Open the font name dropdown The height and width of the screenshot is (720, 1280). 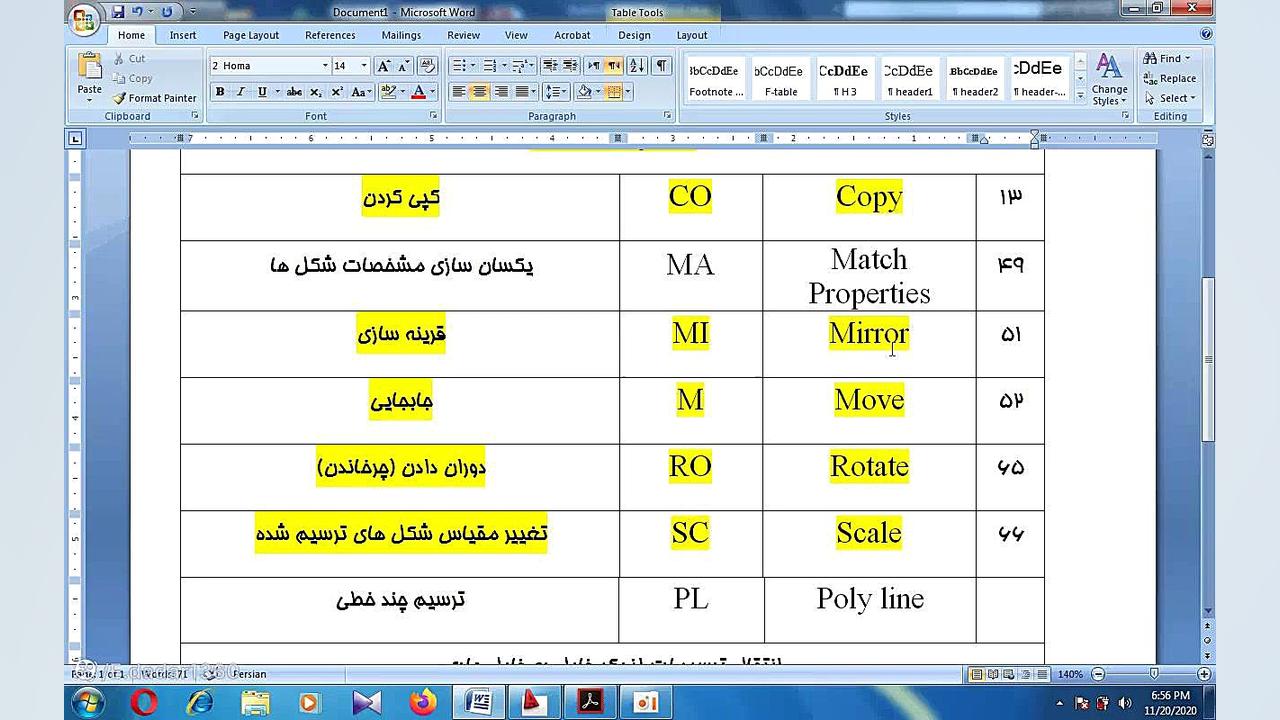coord(325,66)
